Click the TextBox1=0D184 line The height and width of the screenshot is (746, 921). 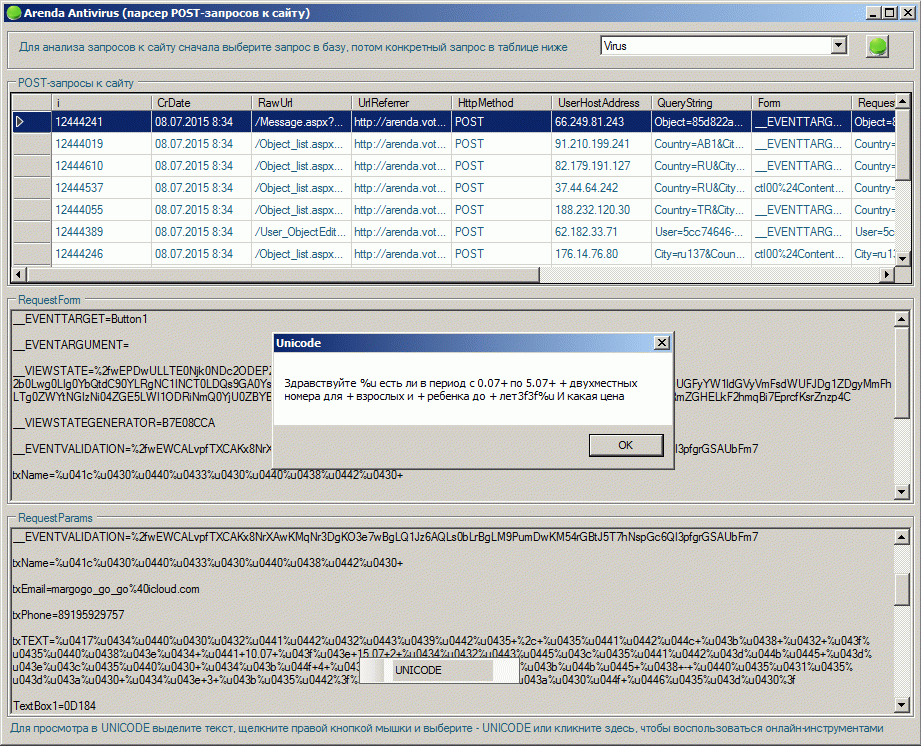[x=54, y=705]
